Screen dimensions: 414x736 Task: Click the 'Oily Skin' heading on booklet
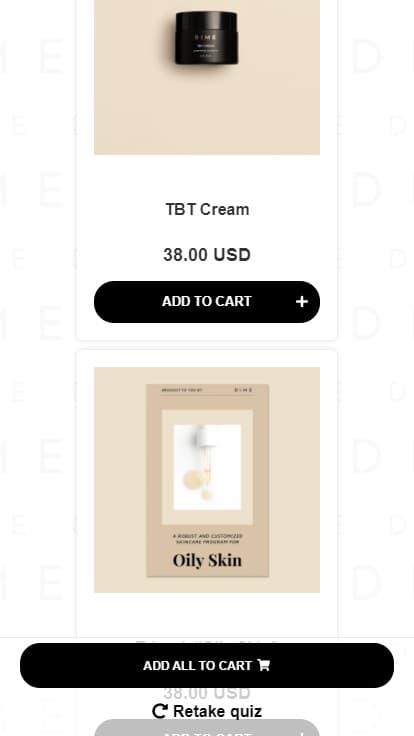tap(207, 560)
